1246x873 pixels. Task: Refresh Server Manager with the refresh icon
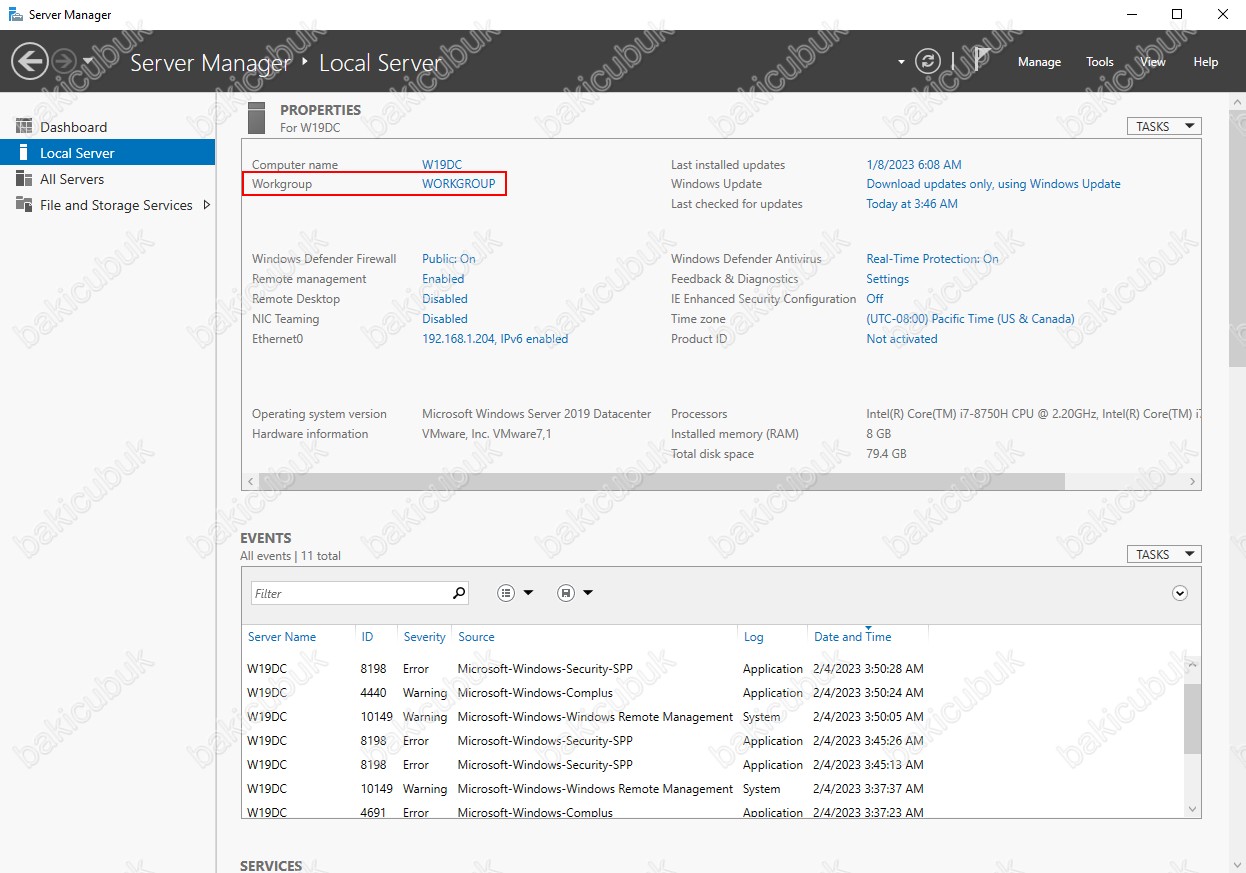tap(928, 62)
